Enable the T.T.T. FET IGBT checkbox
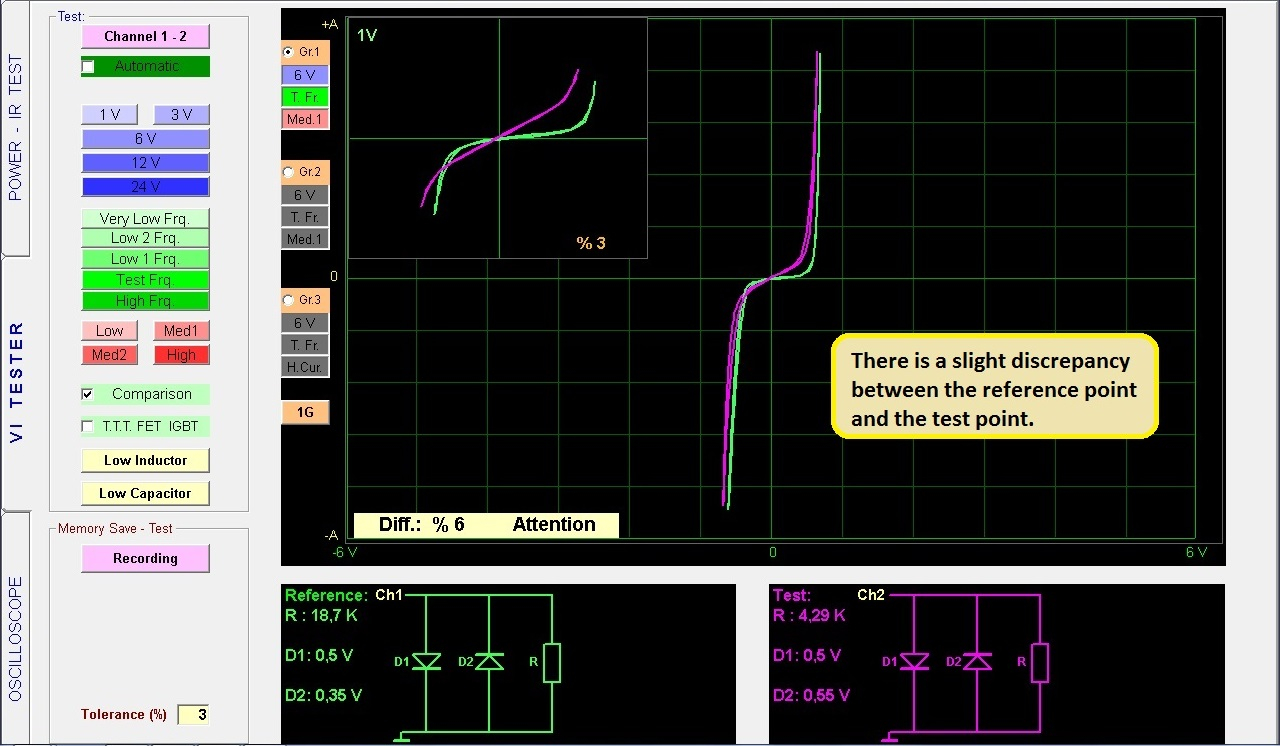Screen dimensions: 1280x746 [x=88, y=427]
